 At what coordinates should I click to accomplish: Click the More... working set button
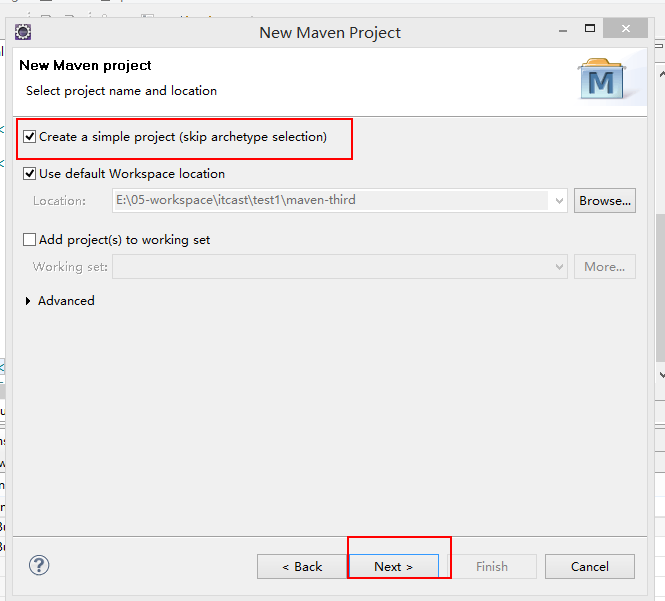pyautogui.click(x=605, y=267)
